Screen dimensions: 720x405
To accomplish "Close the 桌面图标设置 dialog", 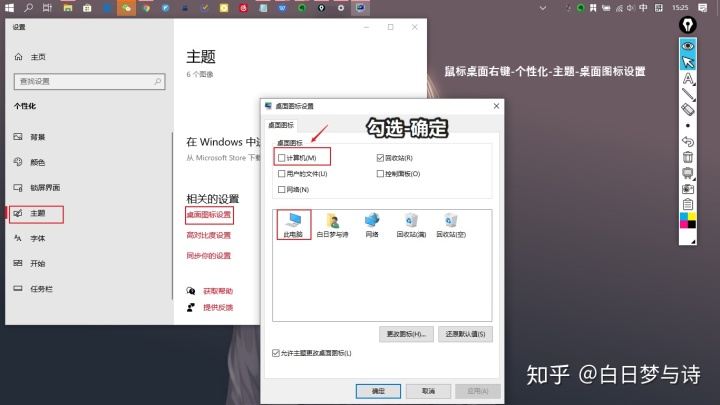I will [496, 106].
